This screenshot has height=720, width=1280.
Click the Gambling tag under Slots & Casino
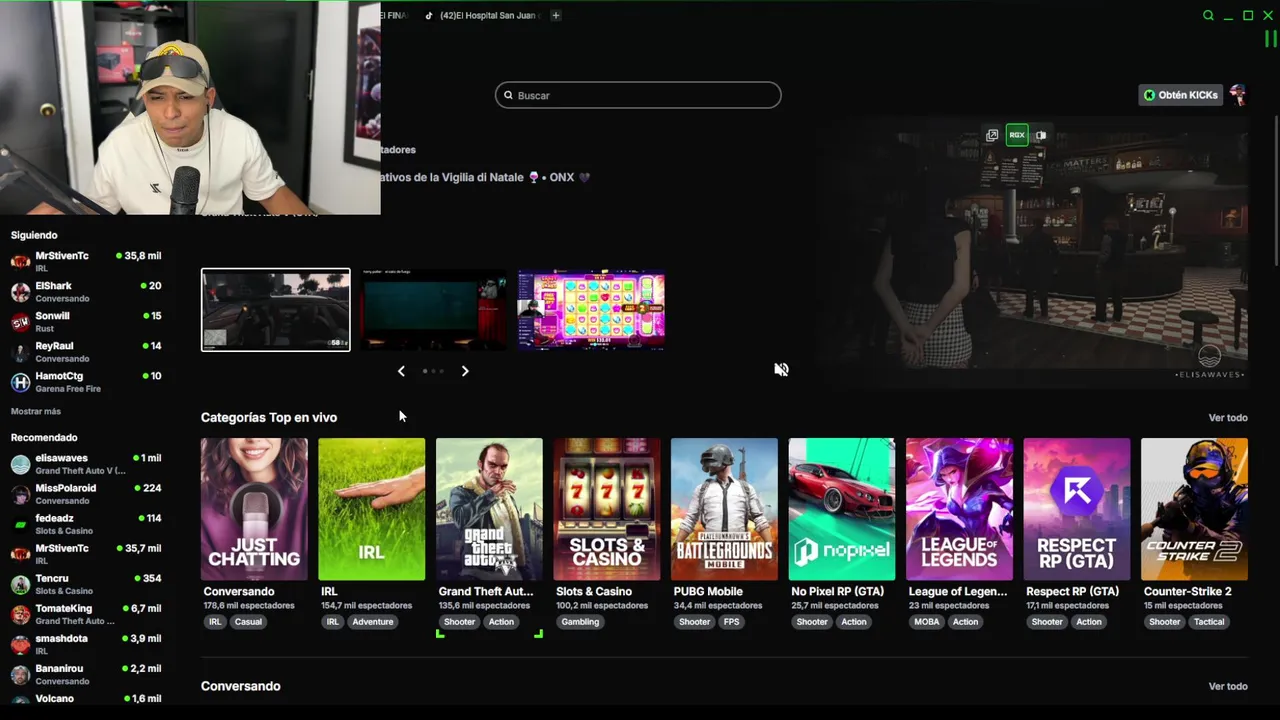coord(580,622)
